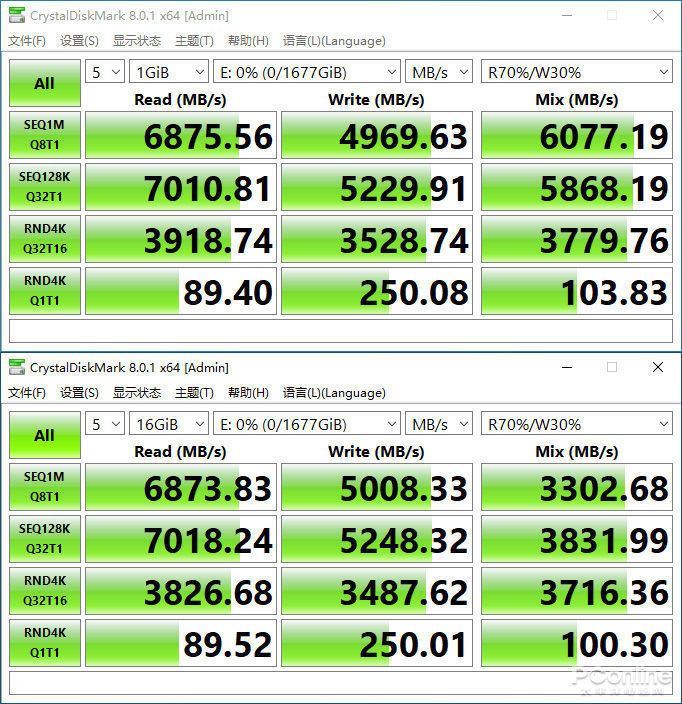The width and height of the screenshot is (682, 704).
Task: Open 文件(F) menu in bottom window
Action: (x=27, y=393)
